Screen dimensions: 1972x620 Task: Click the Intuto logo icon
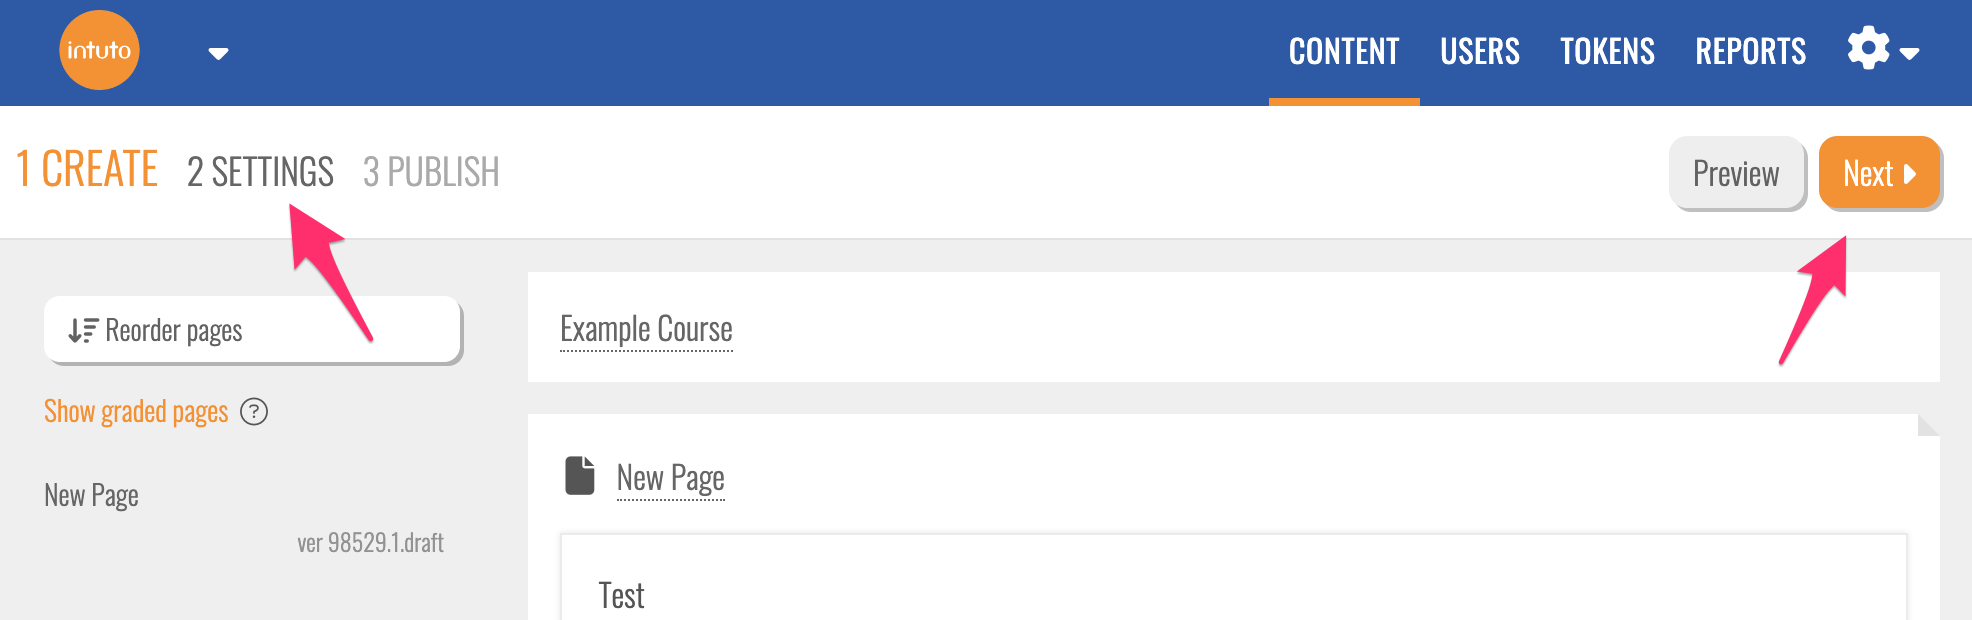[x=99, y=50]
